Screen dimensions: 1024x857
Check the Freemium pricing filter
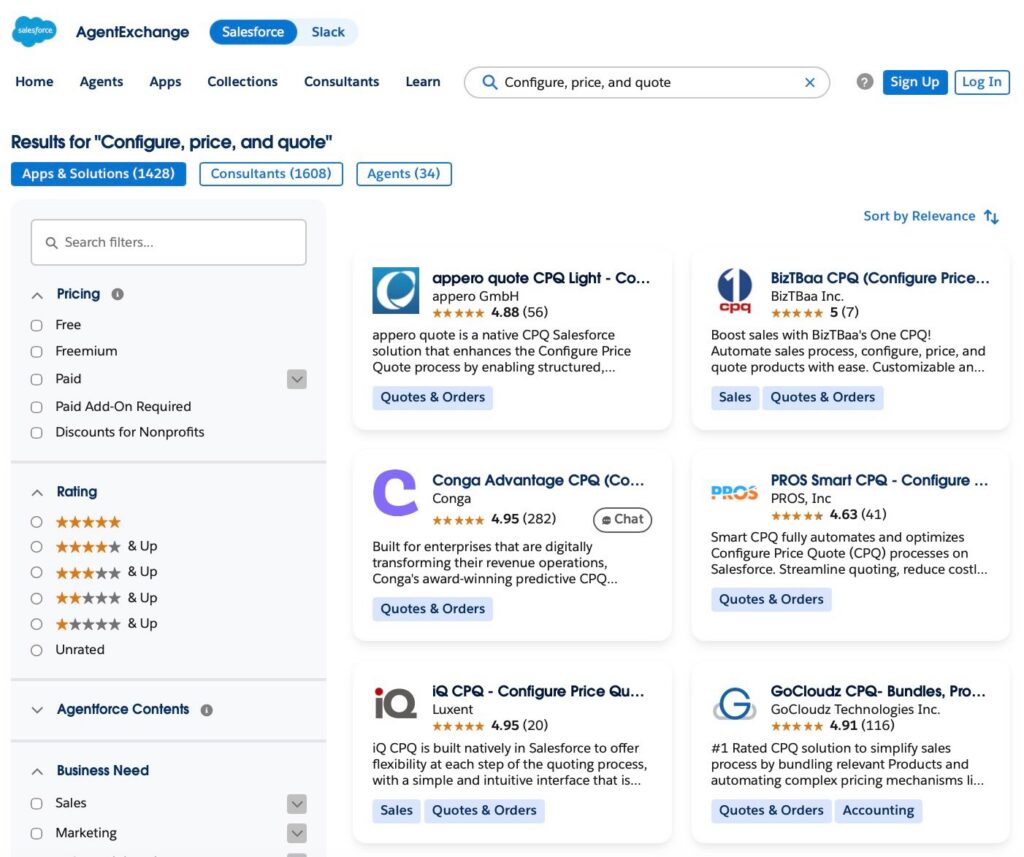coord(37,352)
